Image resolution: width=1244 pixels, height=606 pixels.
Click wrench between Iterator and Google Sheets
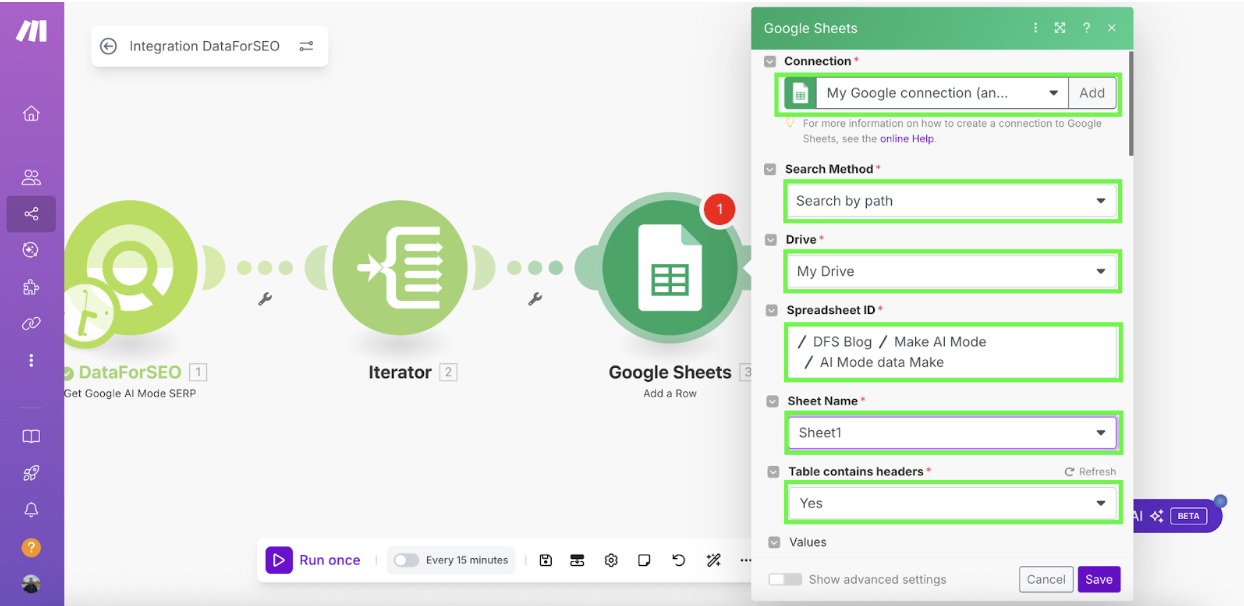[x=535, y=298]
